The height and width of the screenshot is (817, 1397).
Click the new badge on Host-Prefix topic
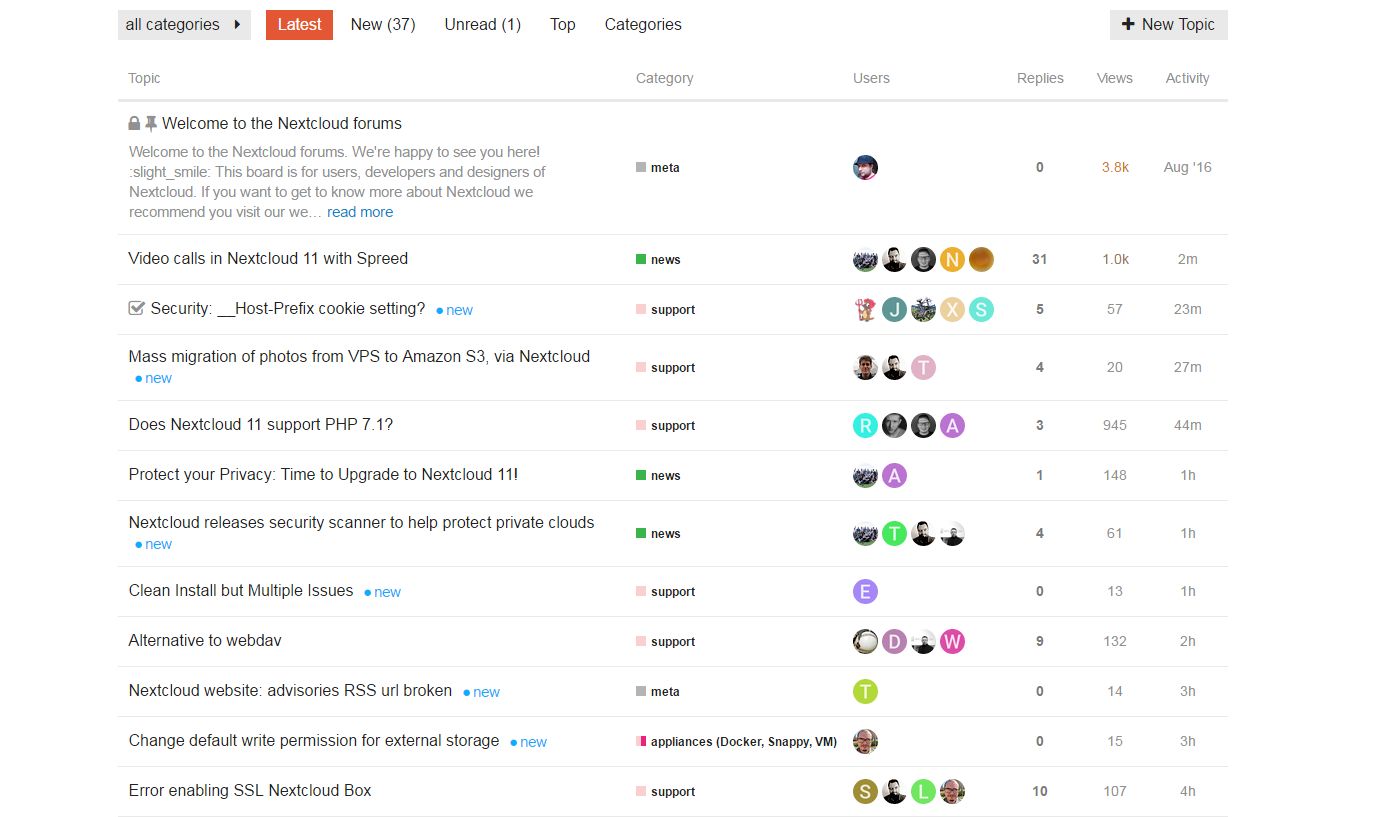455,310
